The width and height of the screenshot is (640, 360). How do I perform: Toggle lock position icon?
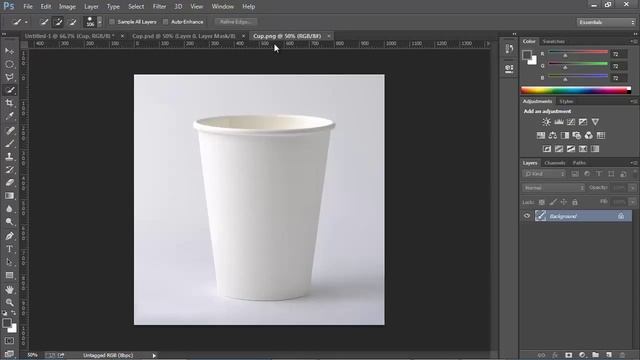pos(564,202)
